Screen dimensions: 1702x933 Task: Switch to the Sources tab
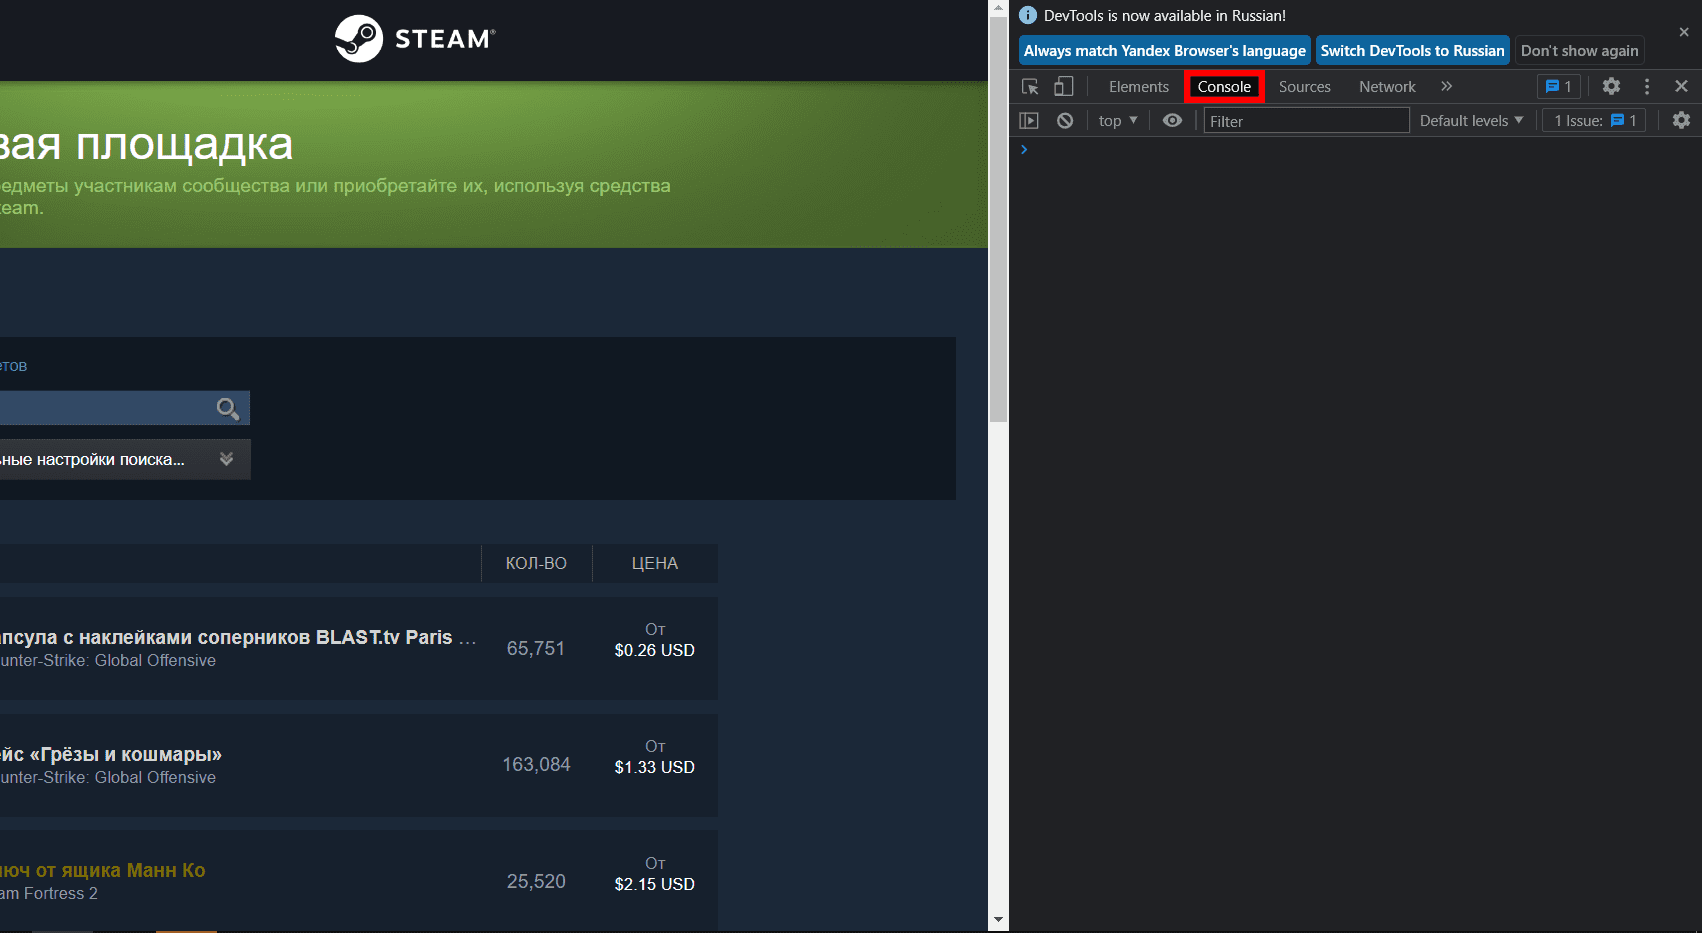point(1304,87)
